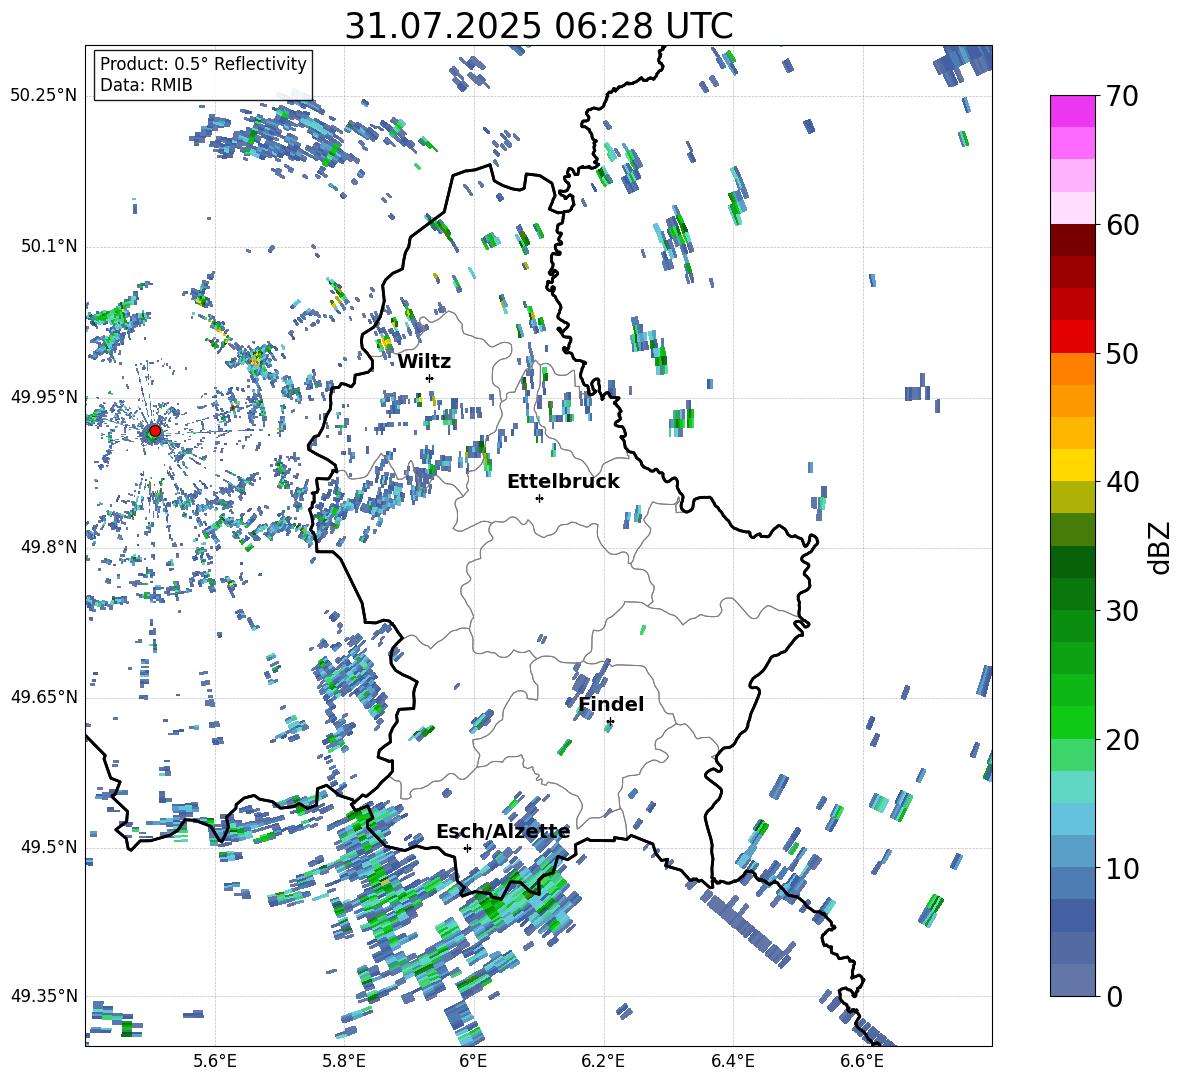The width and height of the screenshot is (1184, 1081).
Task: Click the colorbar tick label 10
Action: (x=1122, y=868)
